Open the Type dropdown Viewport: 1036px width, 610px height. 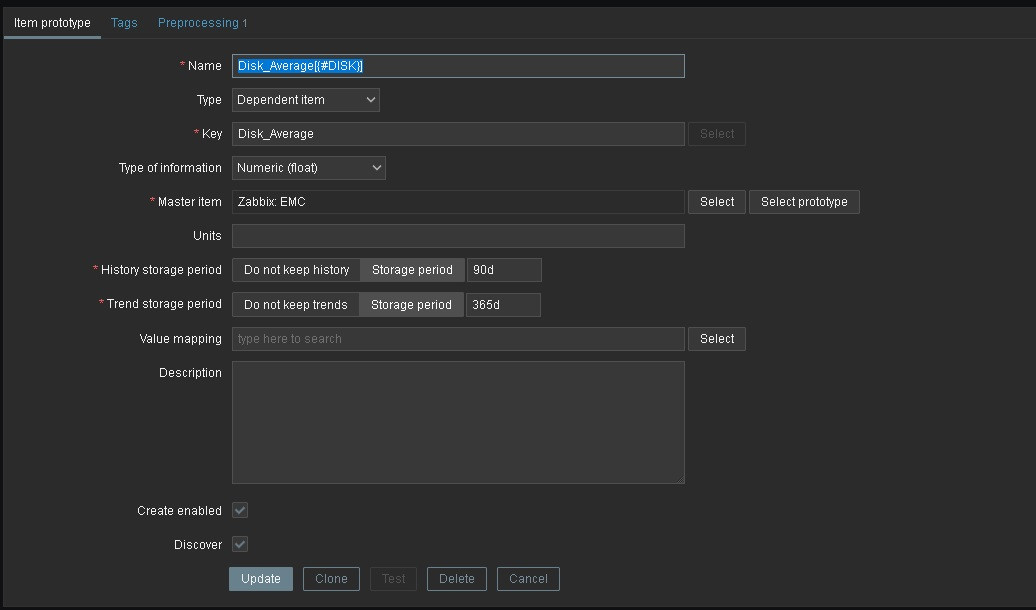(x=306, y=100)
